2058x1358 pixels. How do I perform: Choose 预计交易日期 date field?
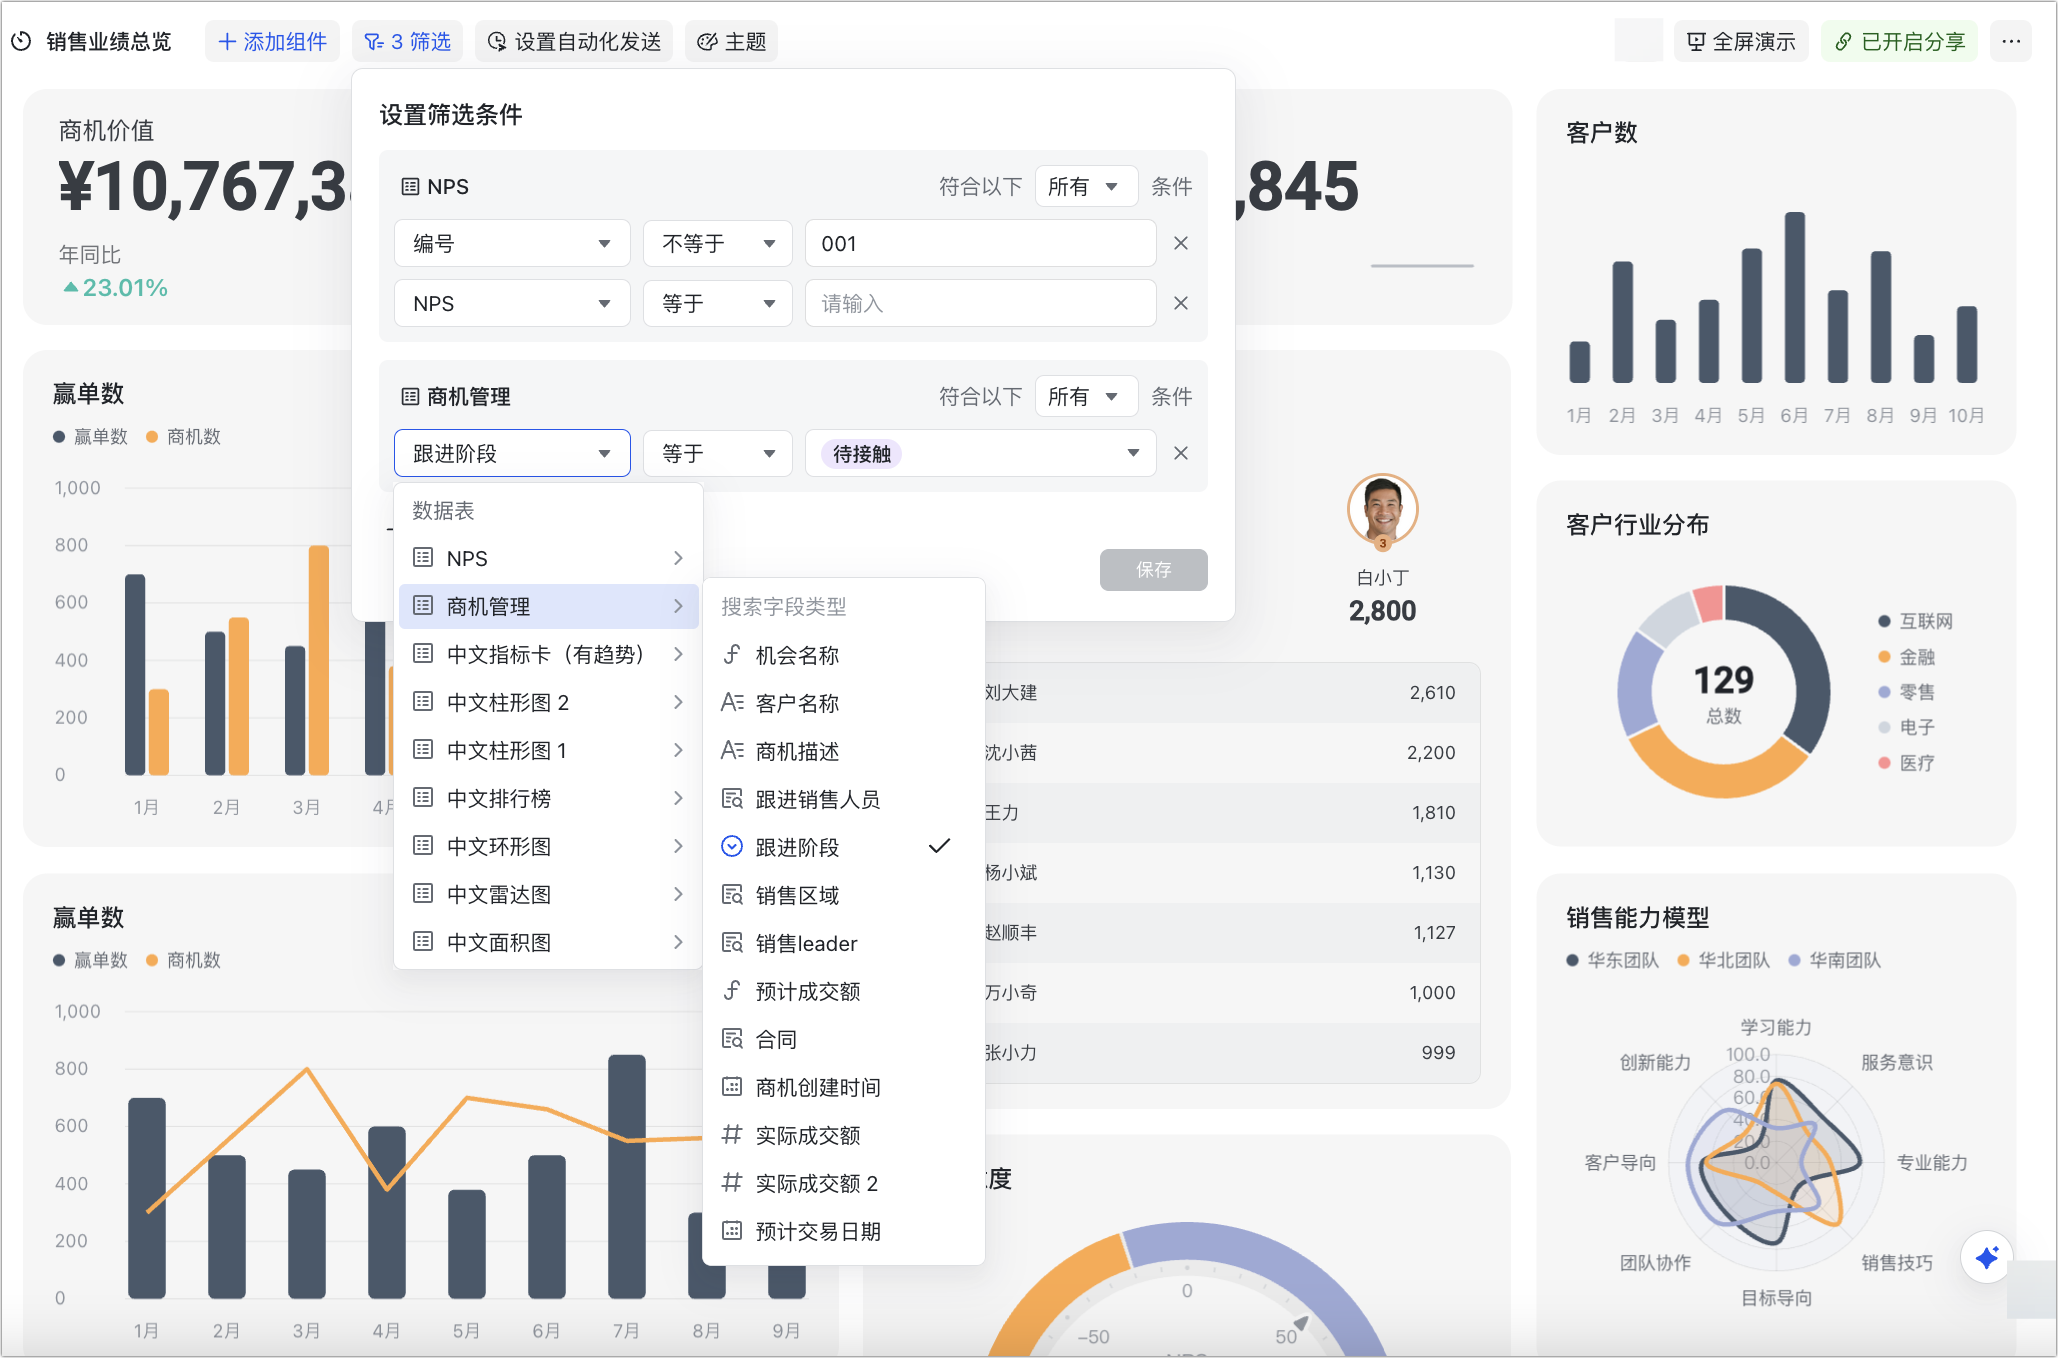[843, 1231]
